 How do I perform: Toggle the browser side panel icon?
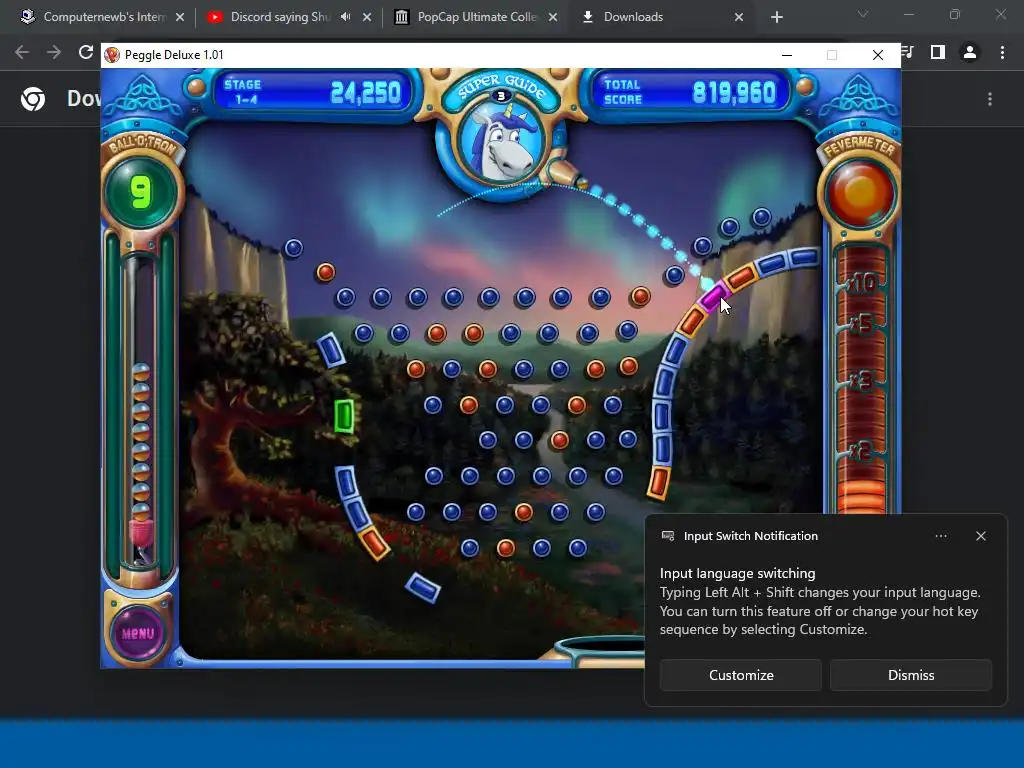(x=938, y=52)
